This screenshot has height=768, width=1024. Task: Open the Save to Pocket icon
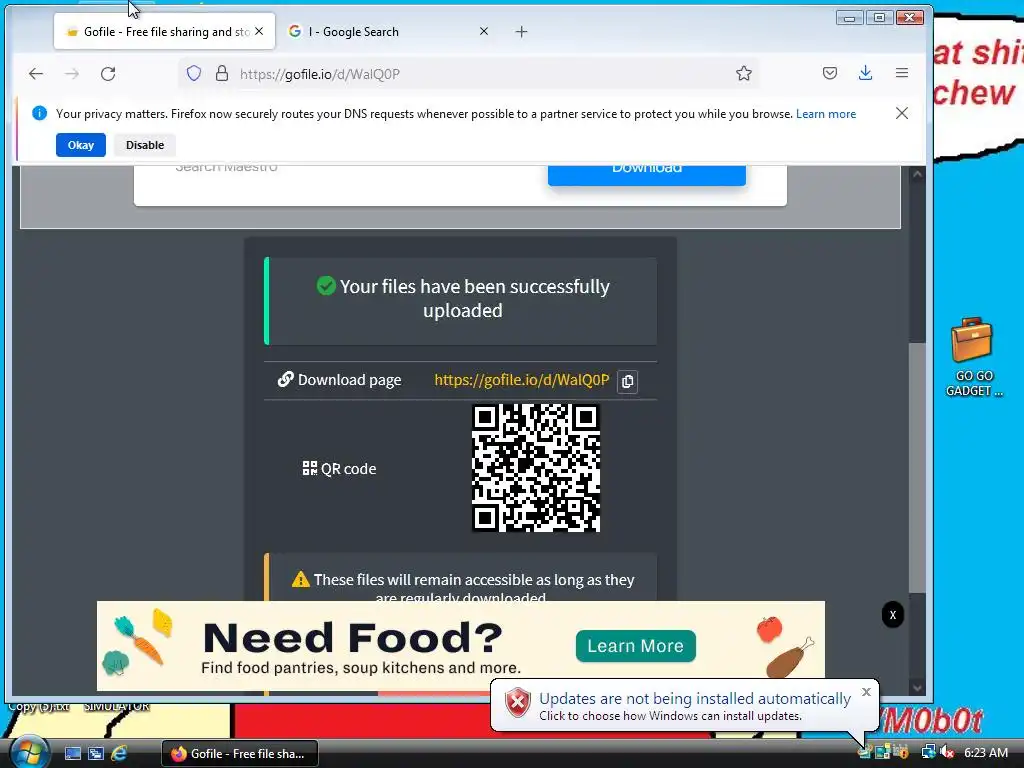click(x=830, y=73)
